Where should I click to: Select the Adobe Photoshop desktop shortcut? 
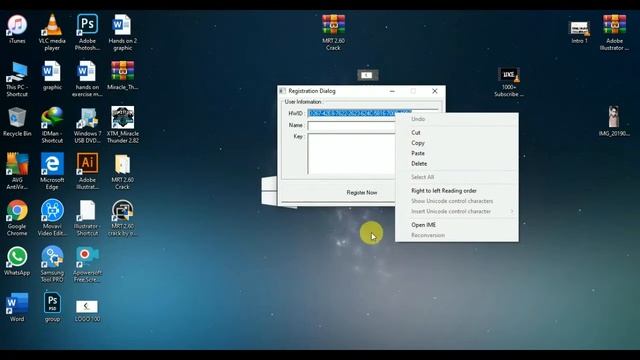coord(87,25)
